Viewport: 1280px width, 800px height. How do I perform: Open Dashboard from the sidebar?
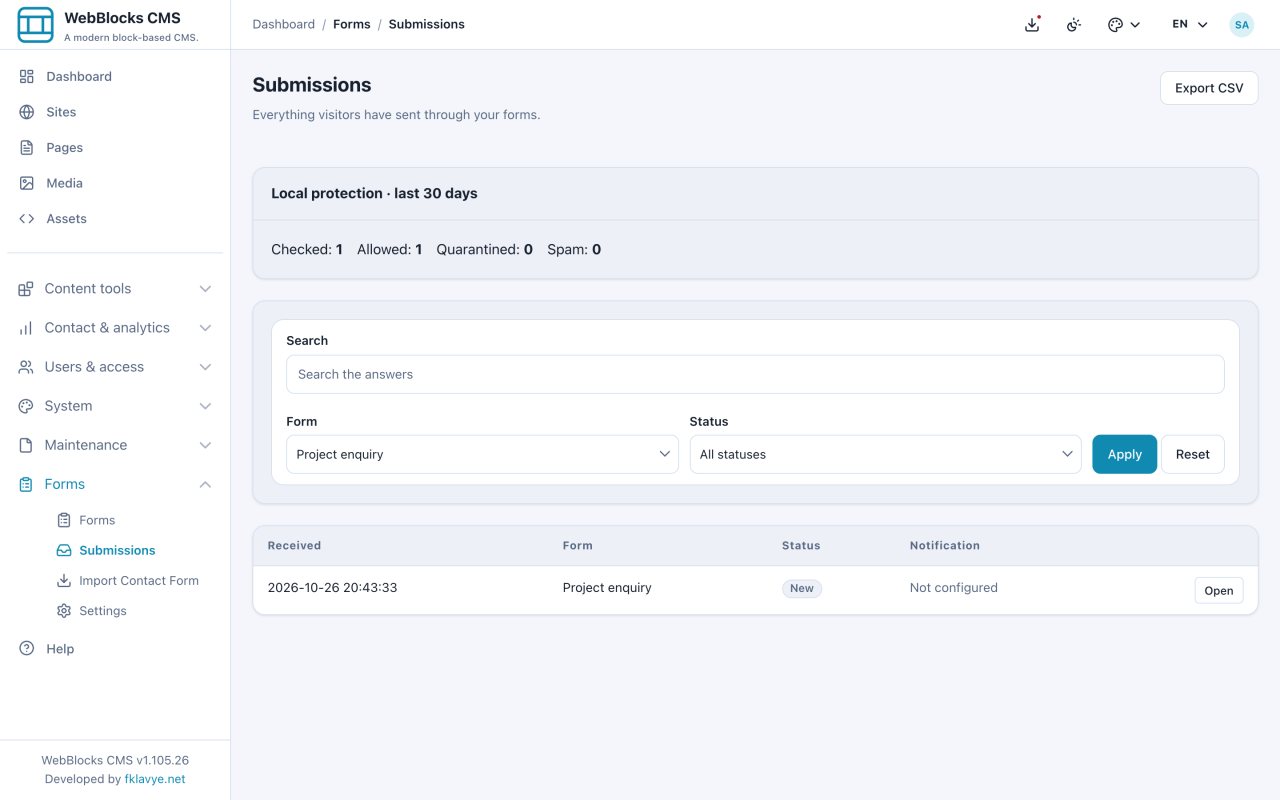(x=115, y=76)
